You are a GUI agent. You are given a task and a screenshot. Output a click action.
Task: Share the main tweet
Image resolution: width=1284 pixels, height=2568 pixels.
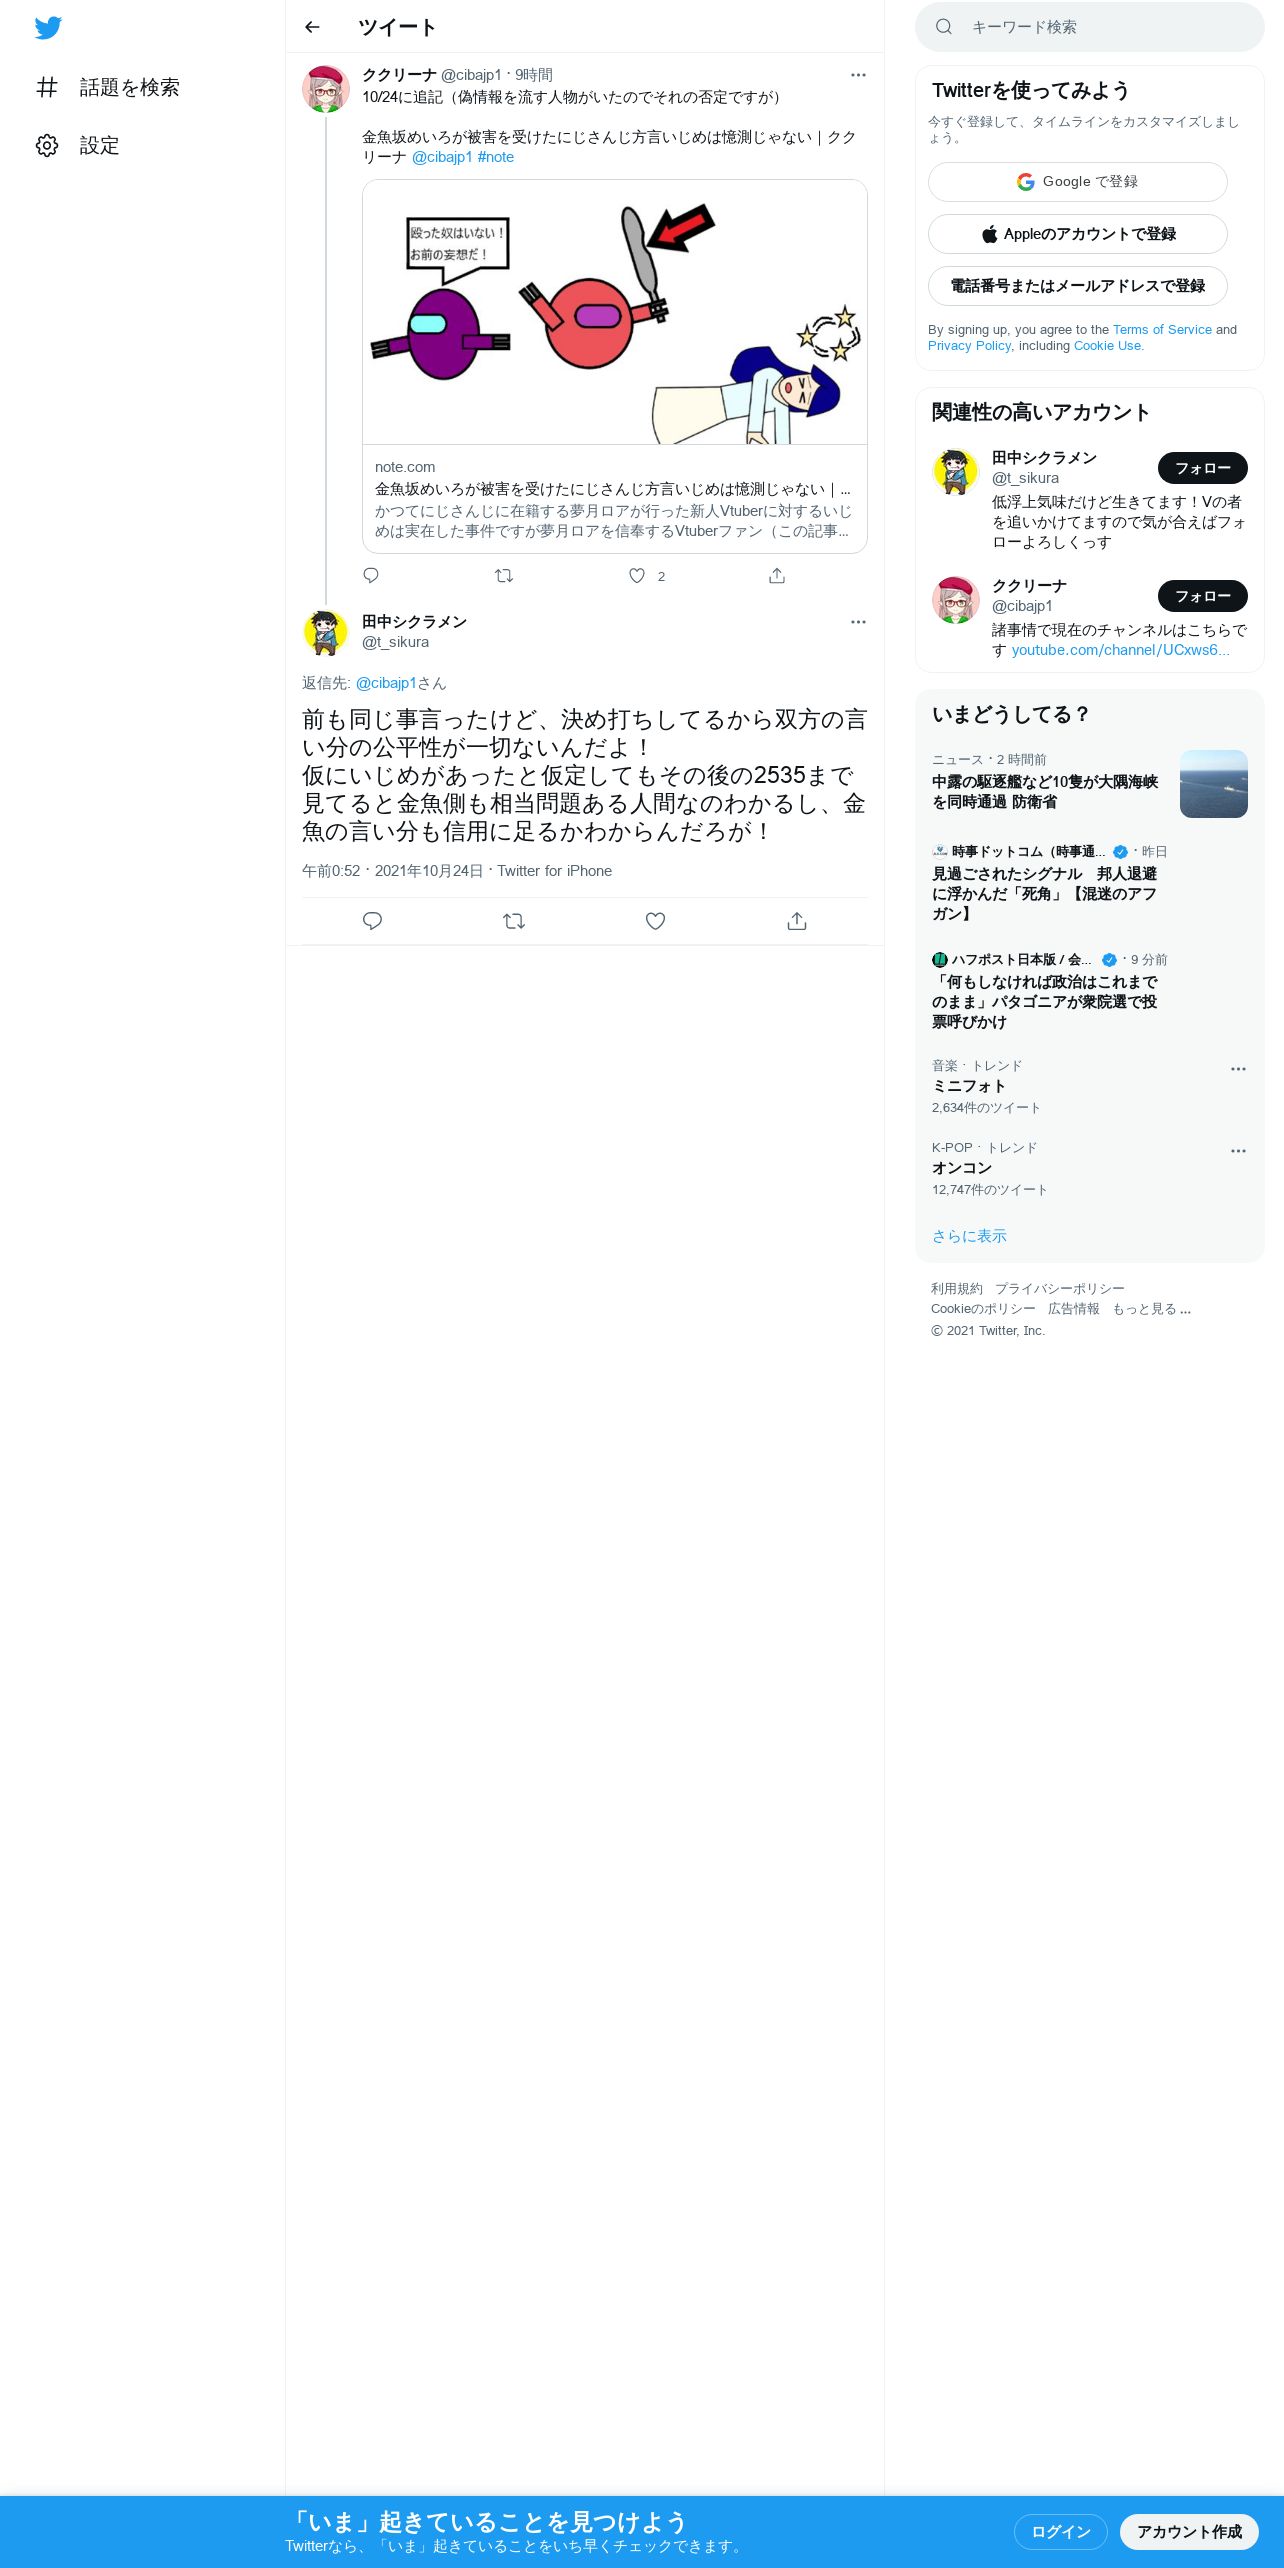797,921
